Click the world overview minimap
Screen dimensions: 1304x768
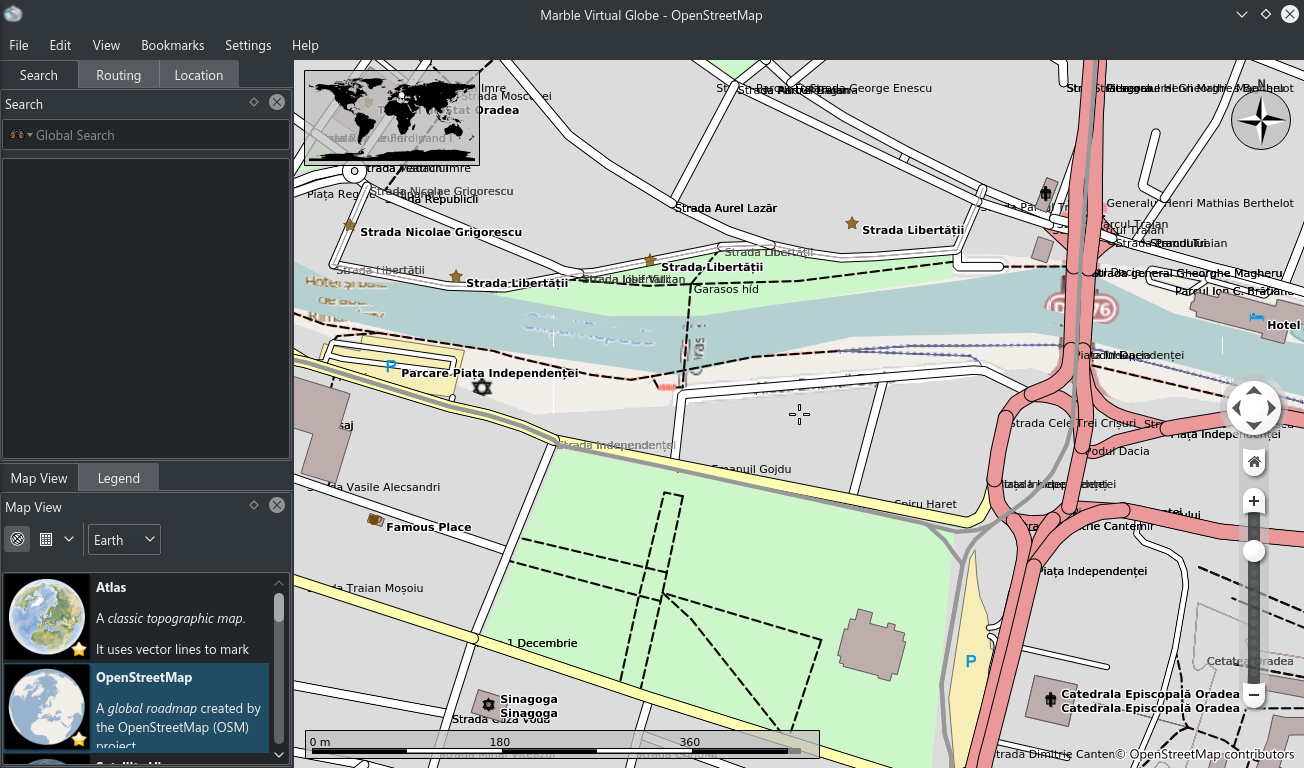(392, 117)
